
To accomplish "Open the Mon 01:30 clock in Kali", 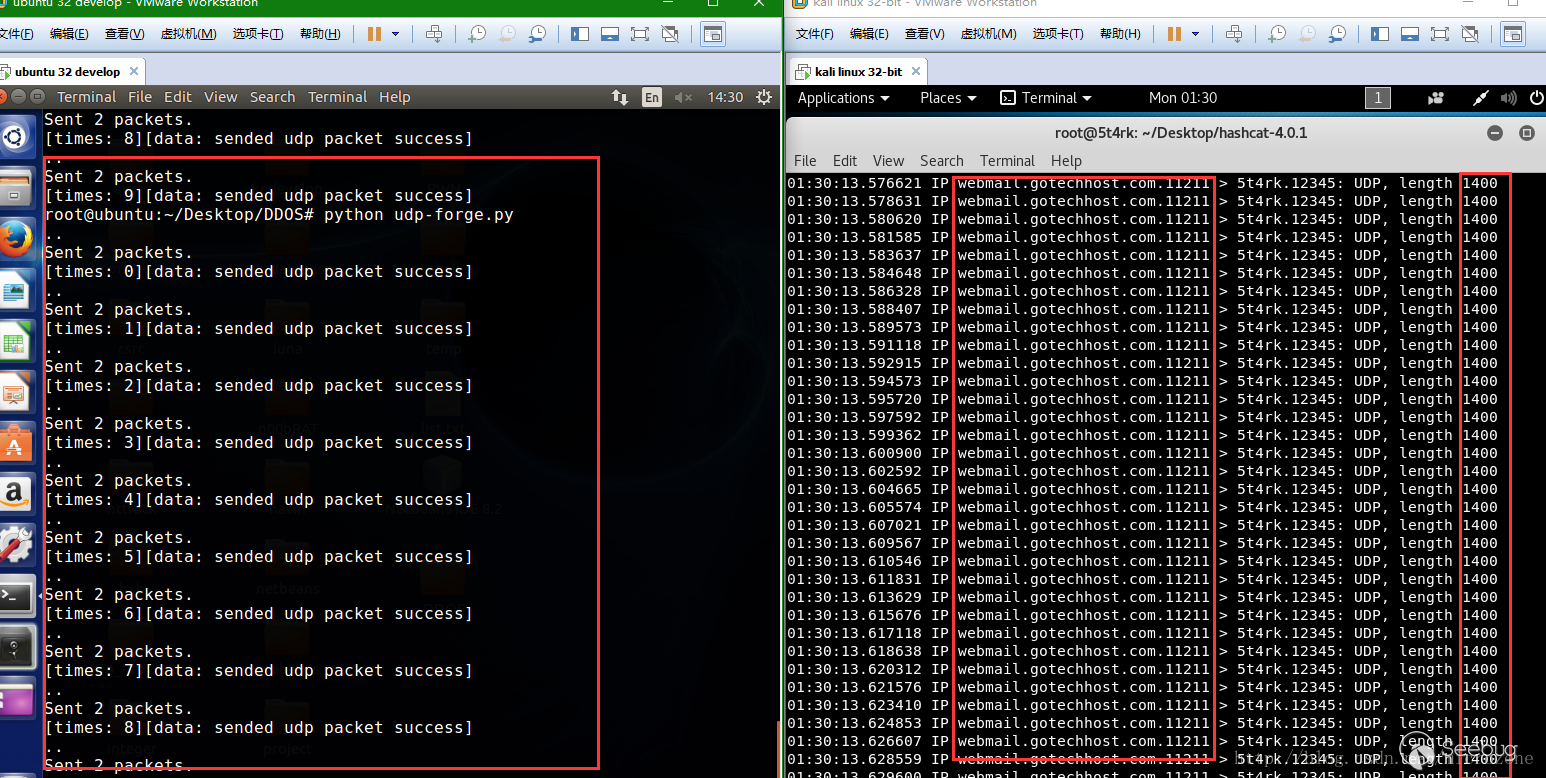I will tap(1183, 98).
